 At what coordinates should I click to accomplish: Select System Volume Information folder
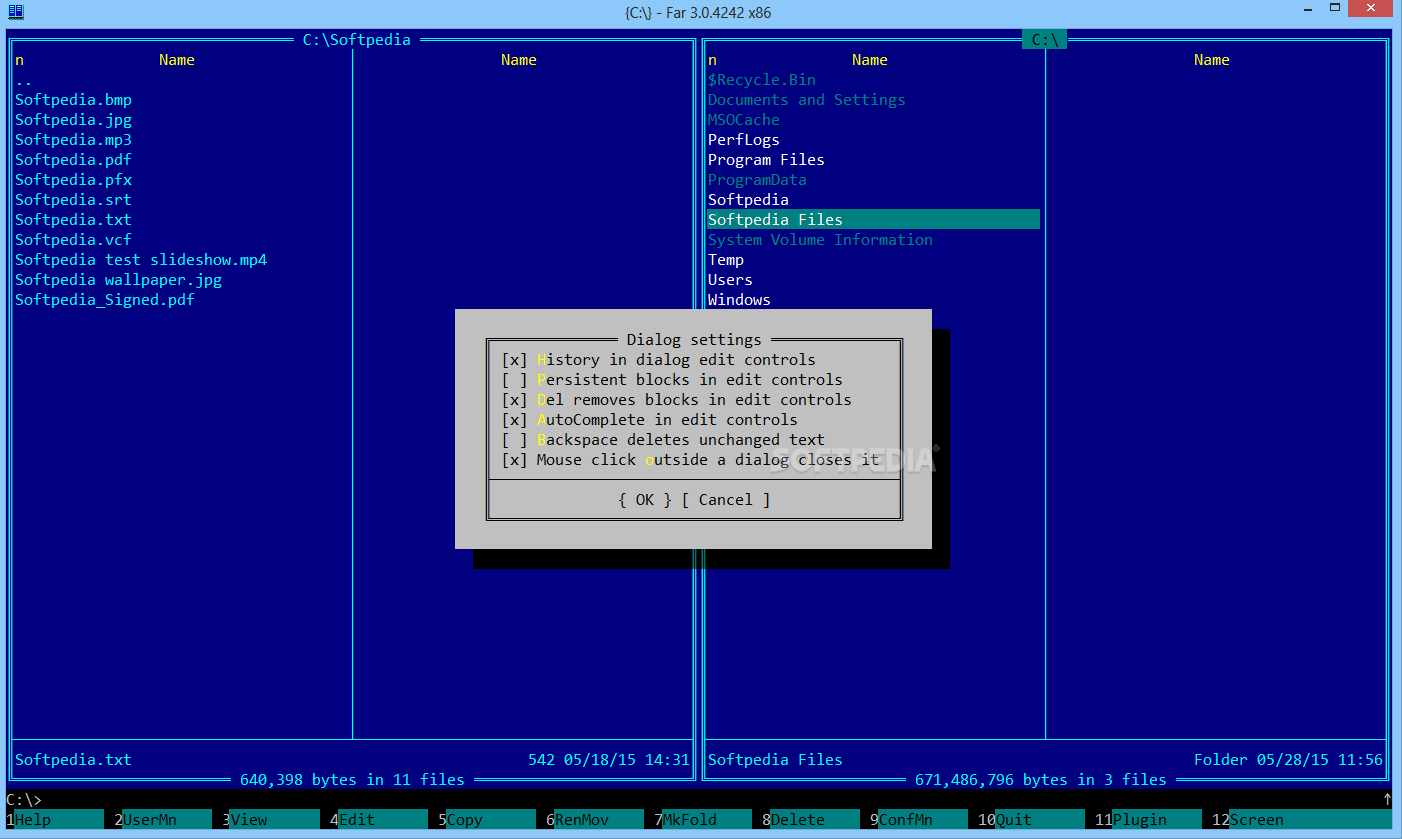tap(820, 240)
